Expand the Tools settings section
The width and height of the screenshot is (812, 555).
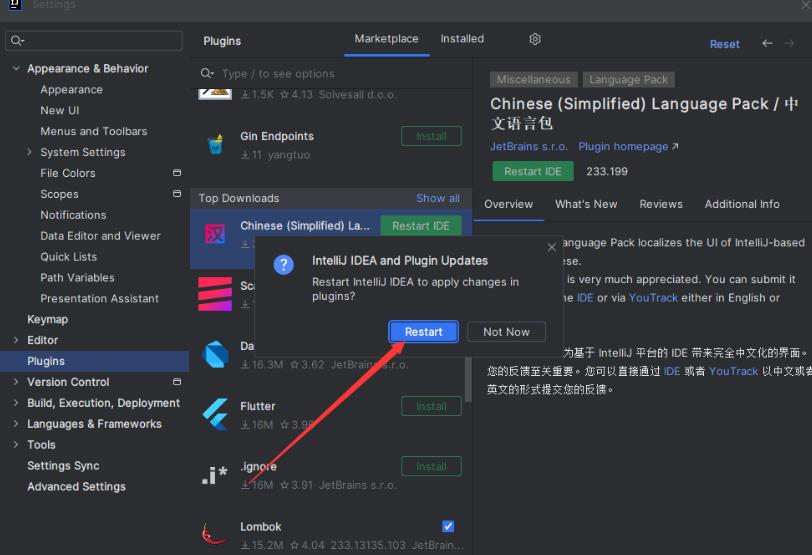click(x=16, y=444)
